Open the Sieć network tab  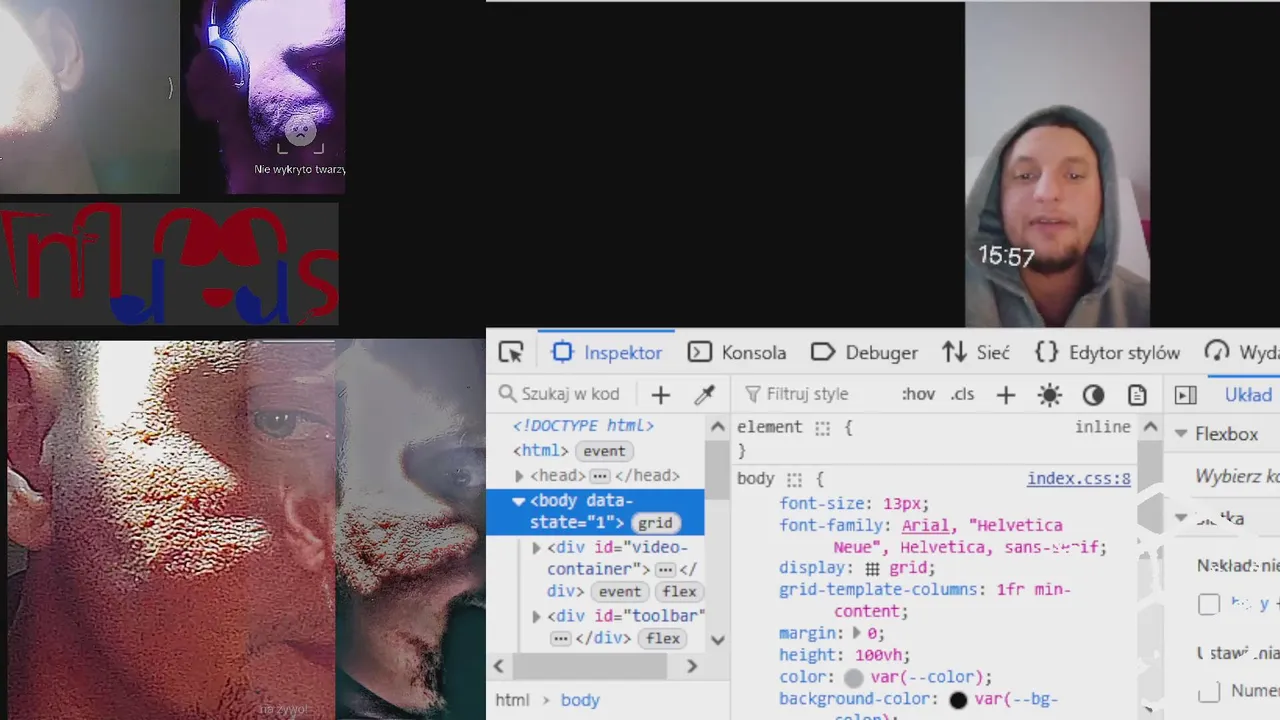pyautogui.click(x=976, y=352)
